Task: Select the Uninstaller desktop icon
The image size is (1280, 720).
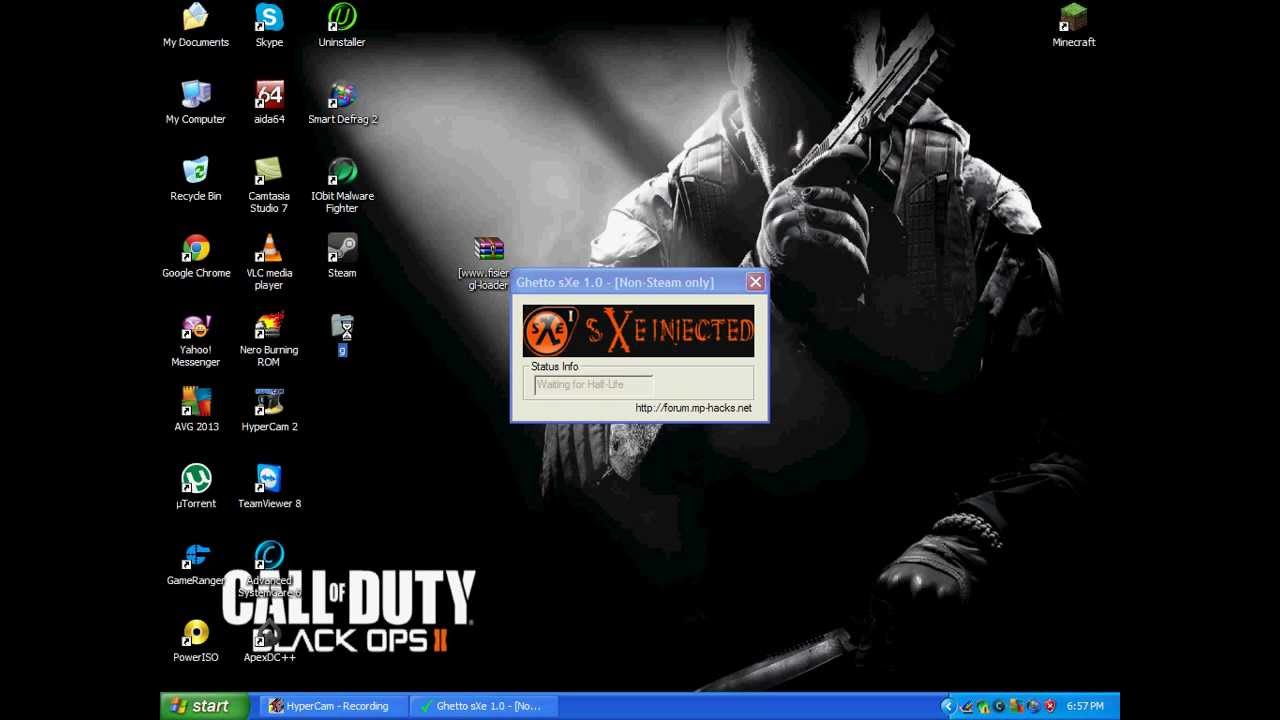Action: pyautogui.click(x=342, y=26)
